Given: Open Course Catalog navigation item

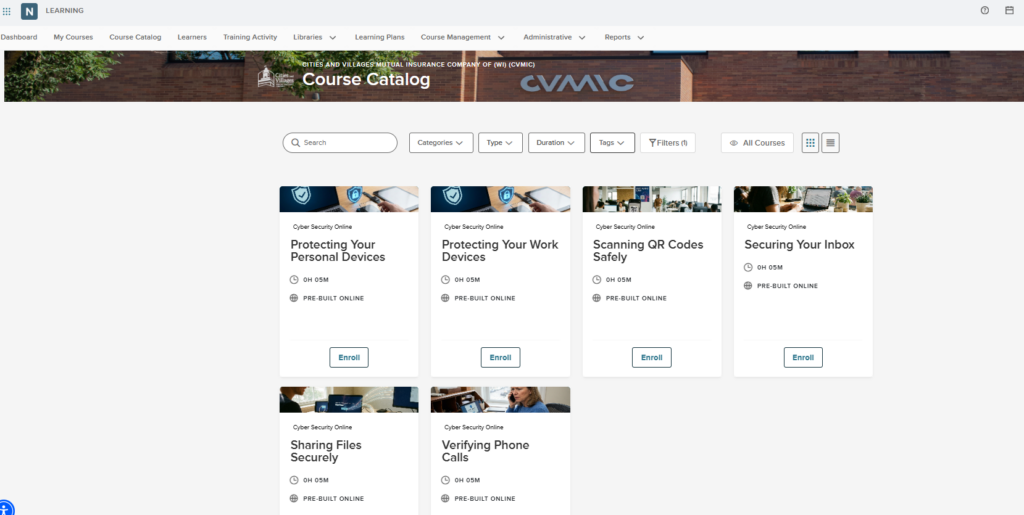Looking at the screenshot, I should coord(135,37).
